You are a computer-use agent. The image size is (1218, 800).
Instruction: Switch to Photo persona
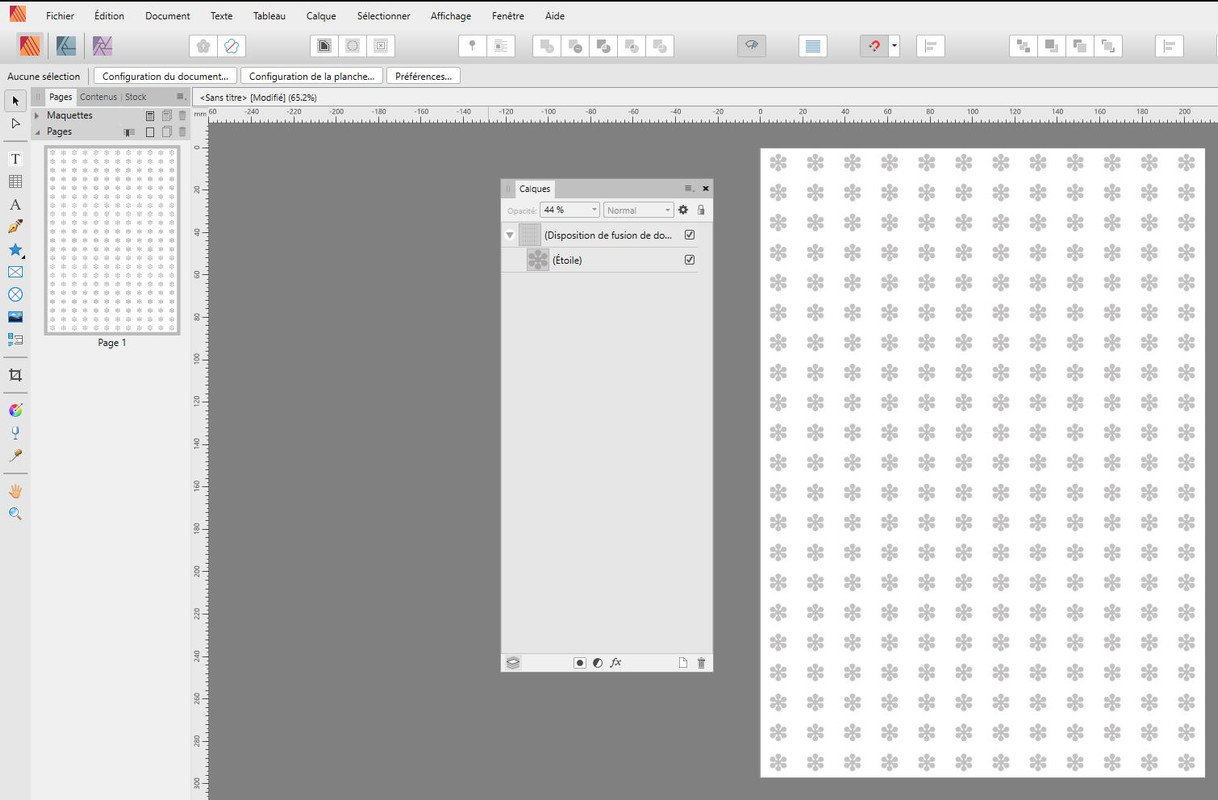coord(101,46)
